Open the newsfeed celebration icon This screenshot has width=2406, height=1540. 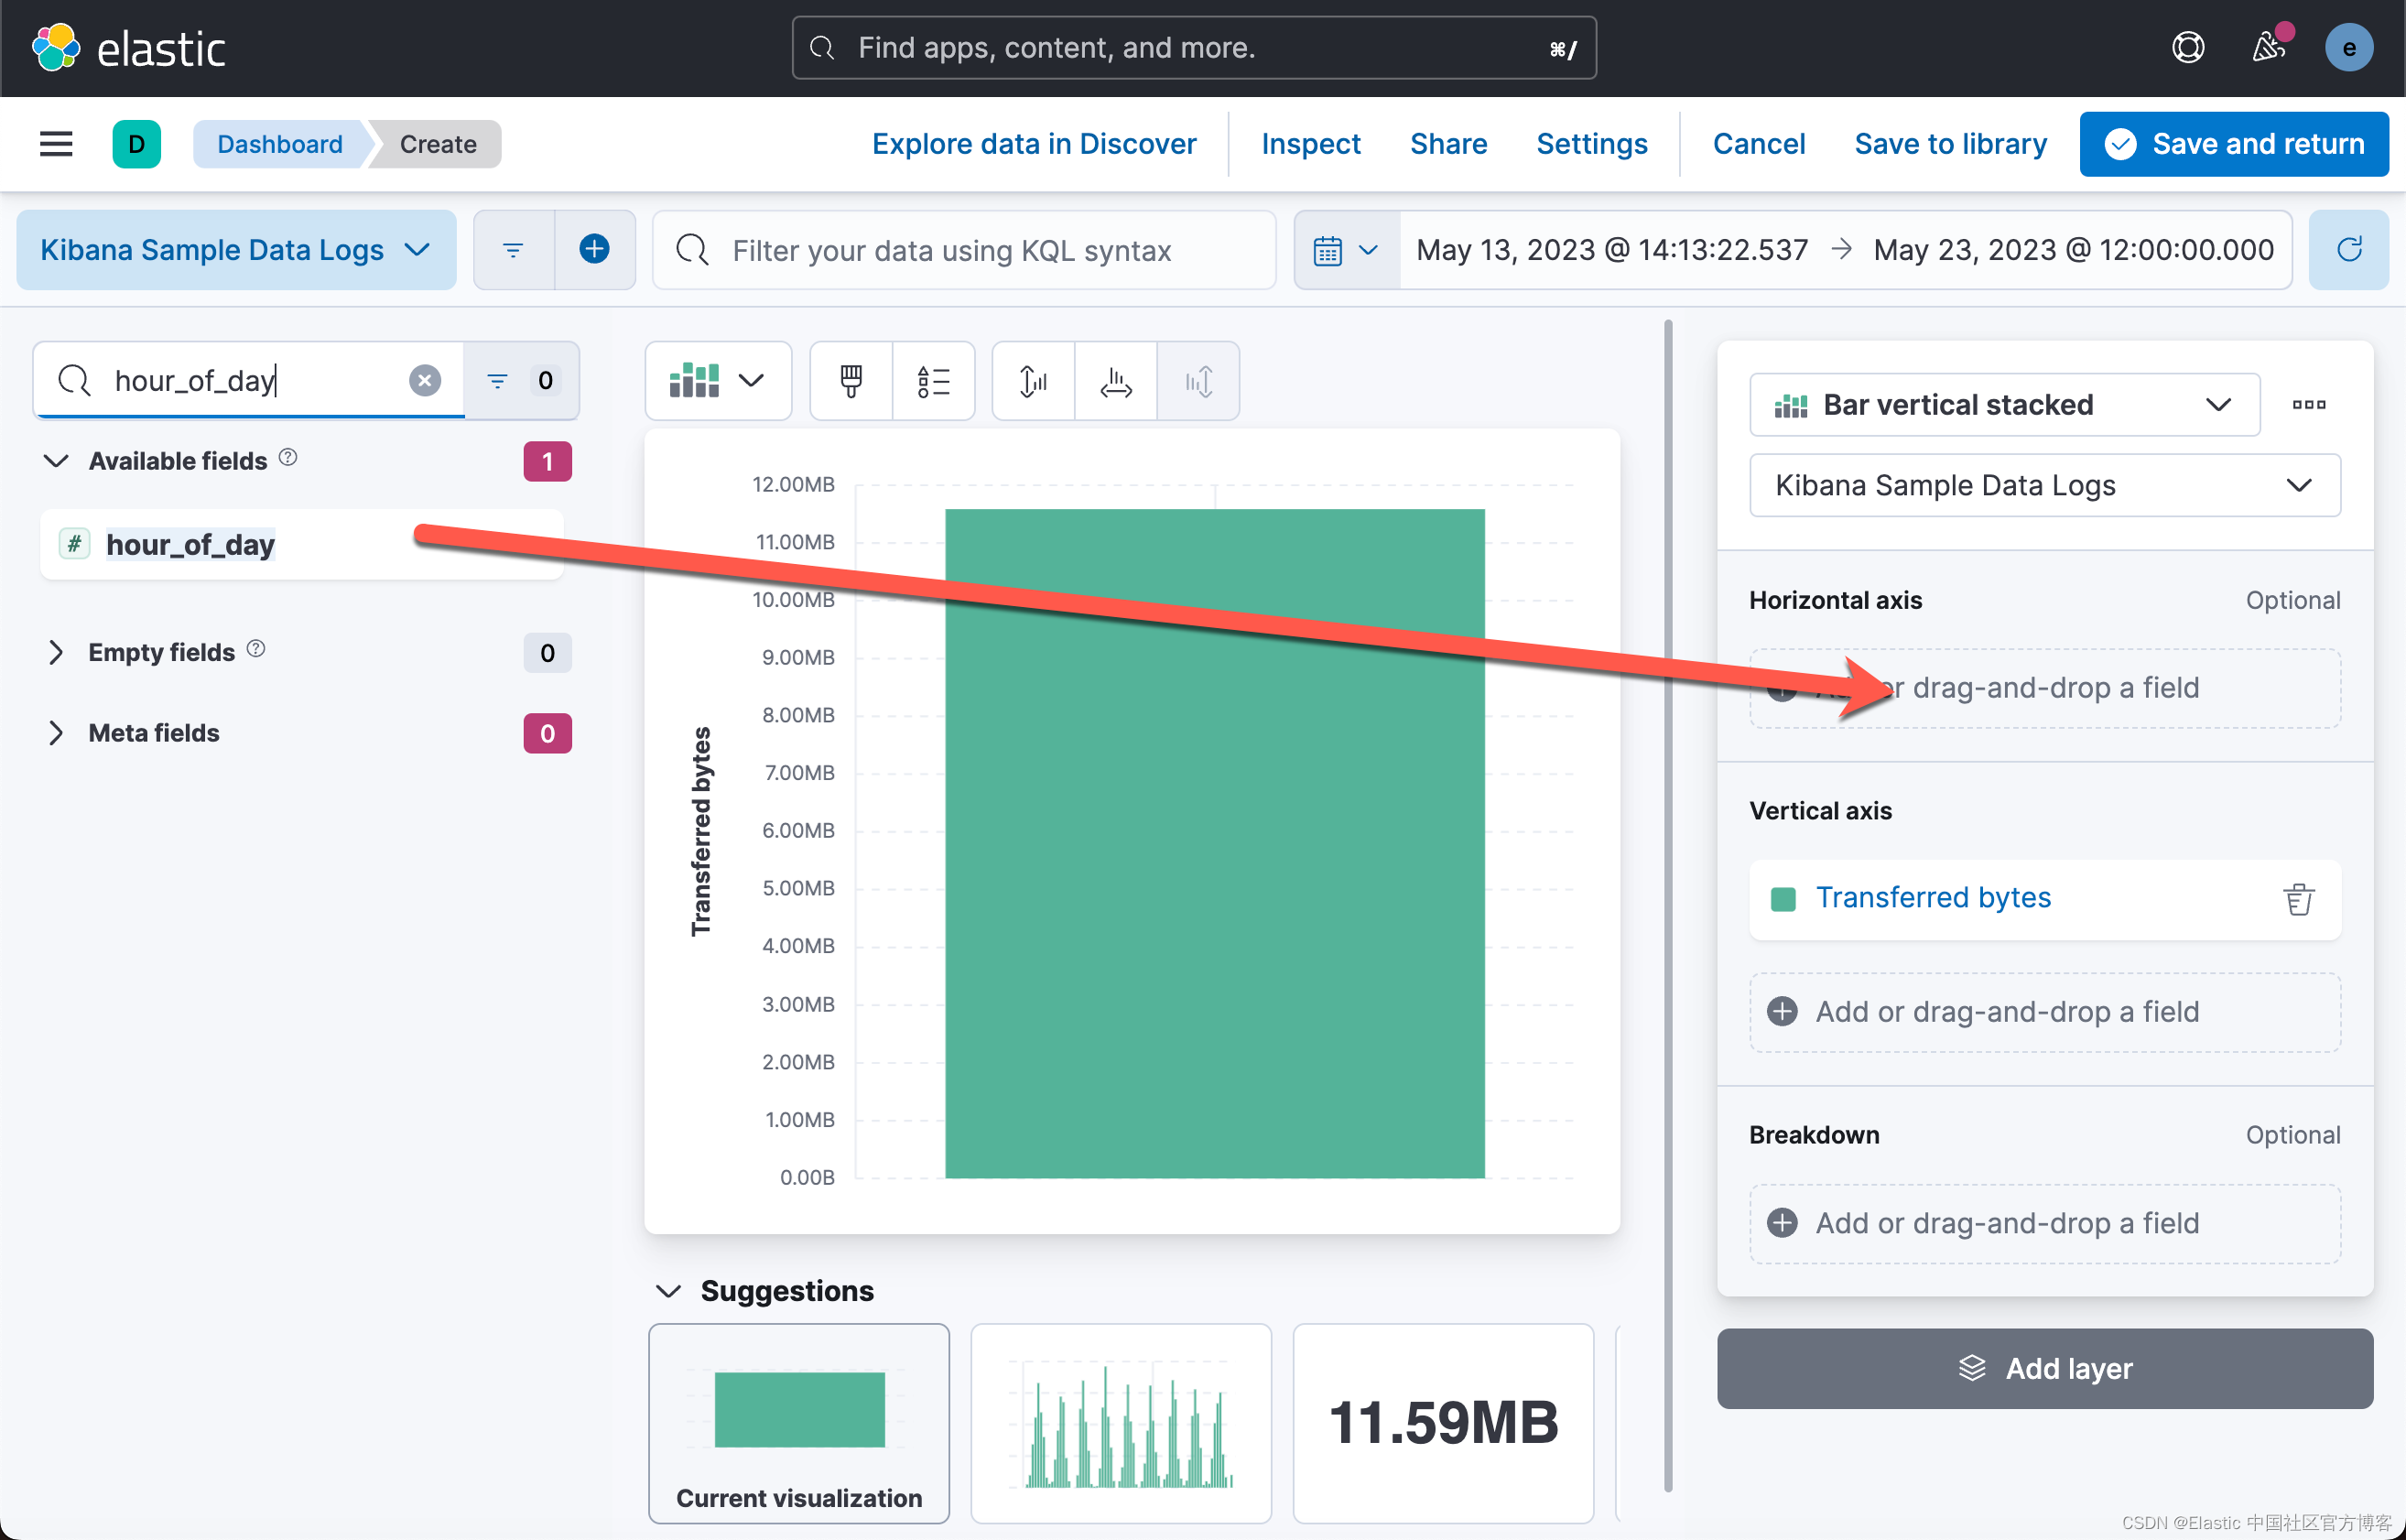2268,48
